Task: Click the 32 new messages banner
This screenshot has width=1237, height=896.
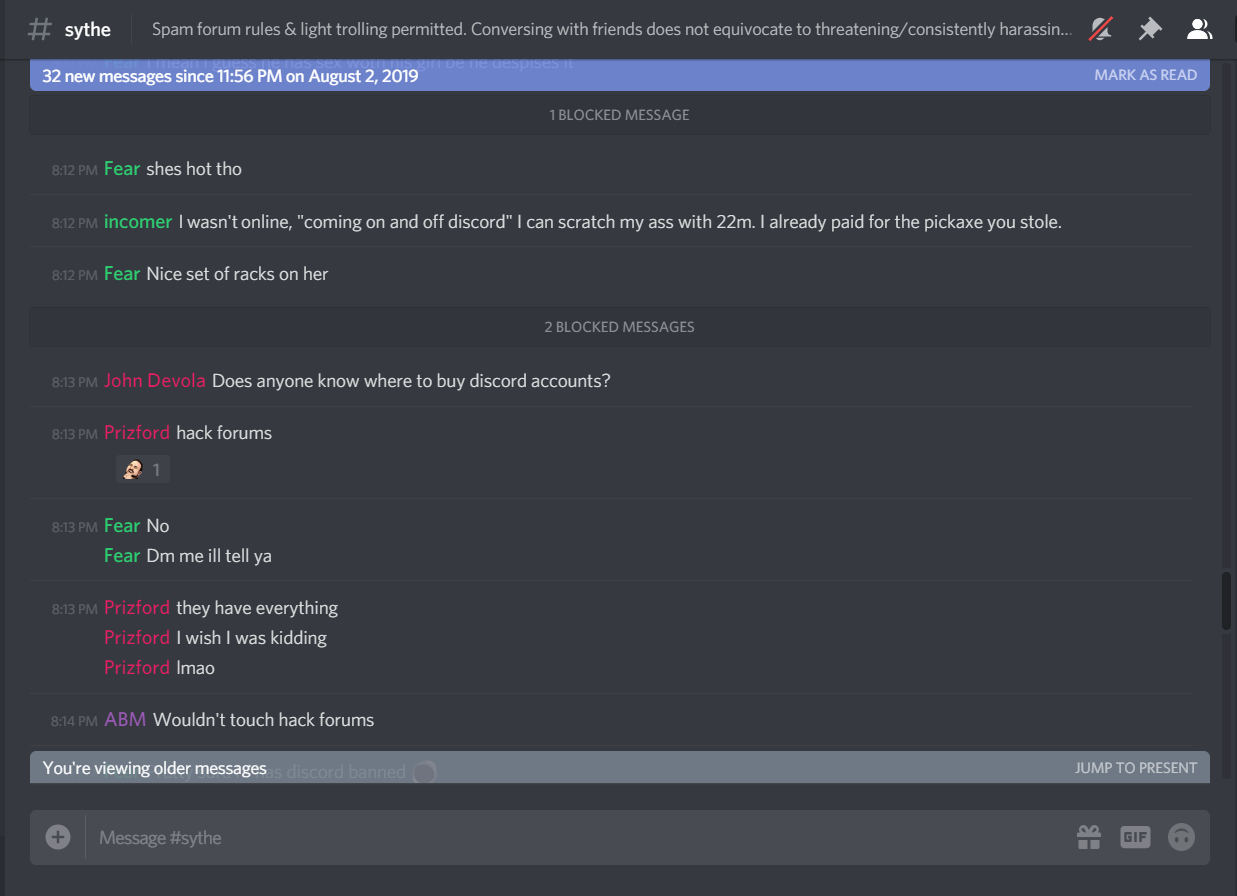Action: (x=620, y=76)
